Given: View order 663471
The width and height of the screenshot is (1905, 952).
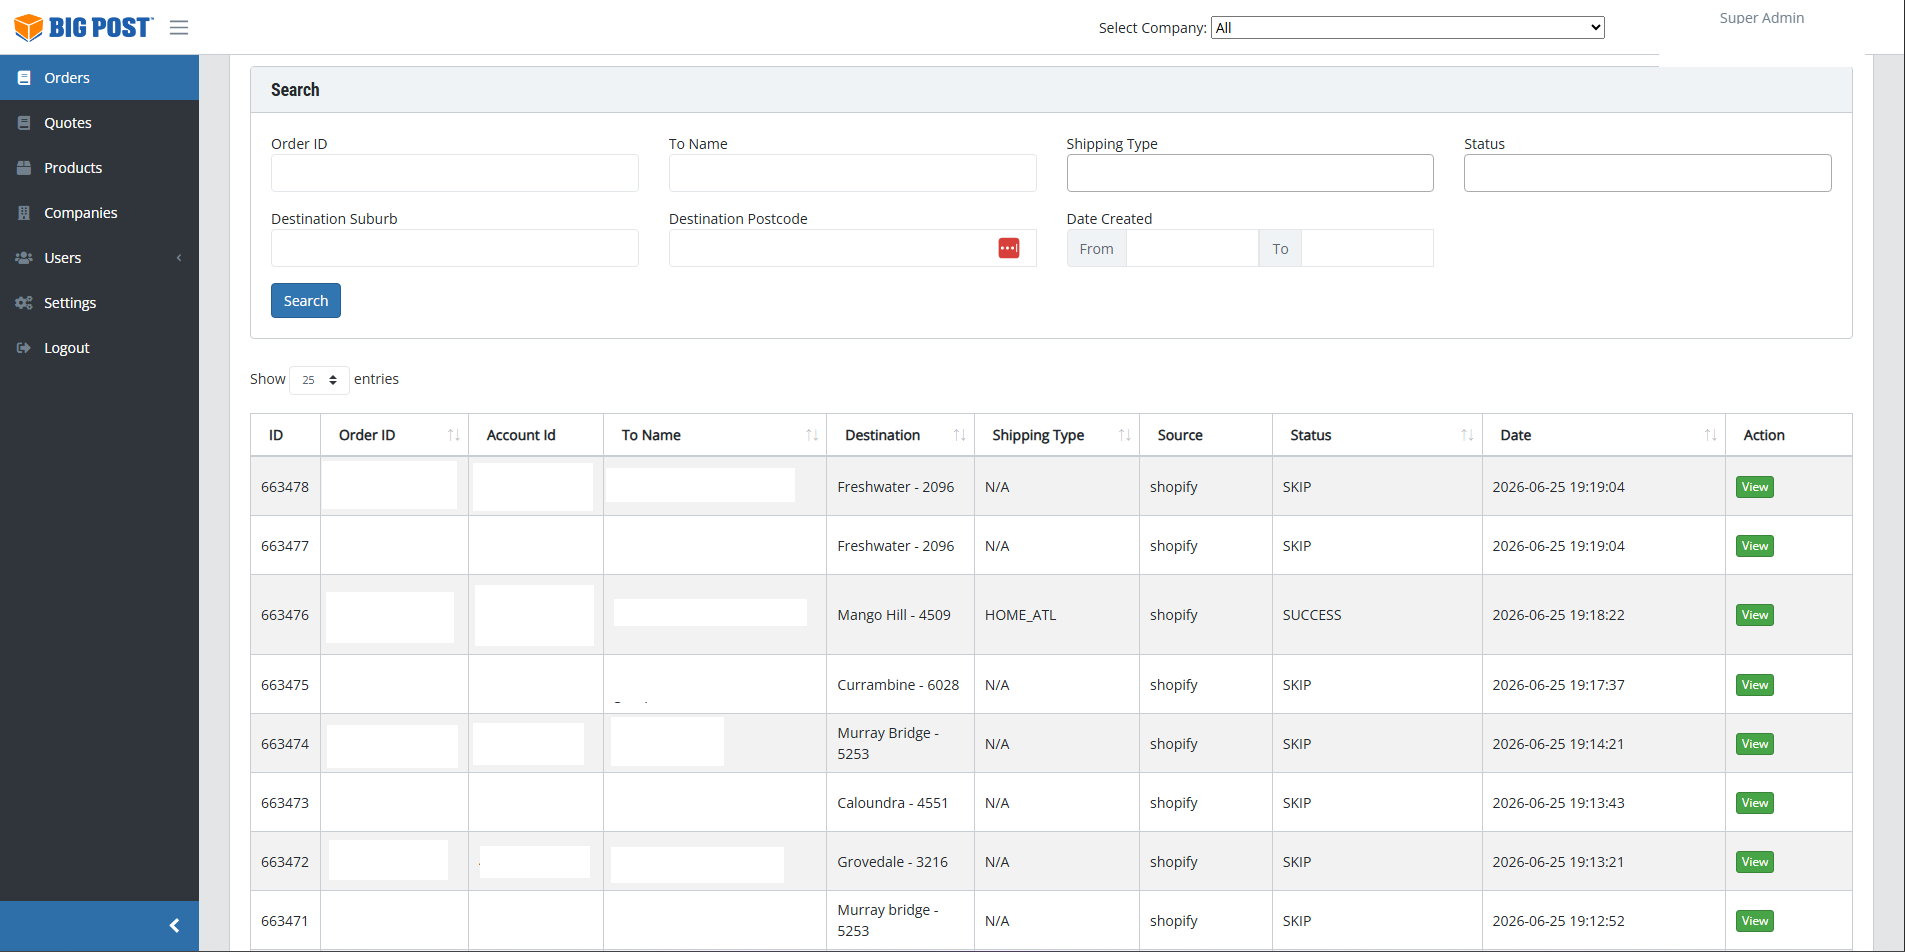Looking at the screenshot, I should (1754, 921).
